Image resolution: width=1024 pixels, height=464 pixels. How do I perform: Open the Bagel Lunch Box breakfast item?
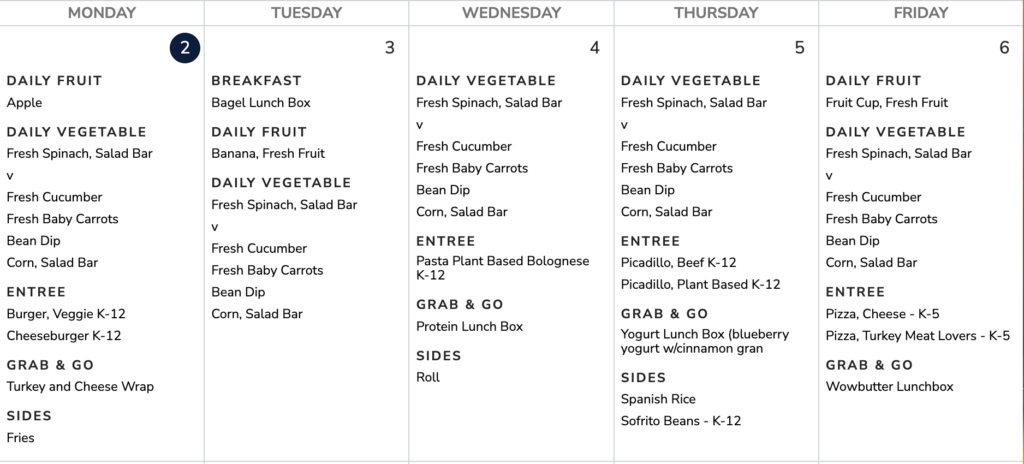point(261,103)
